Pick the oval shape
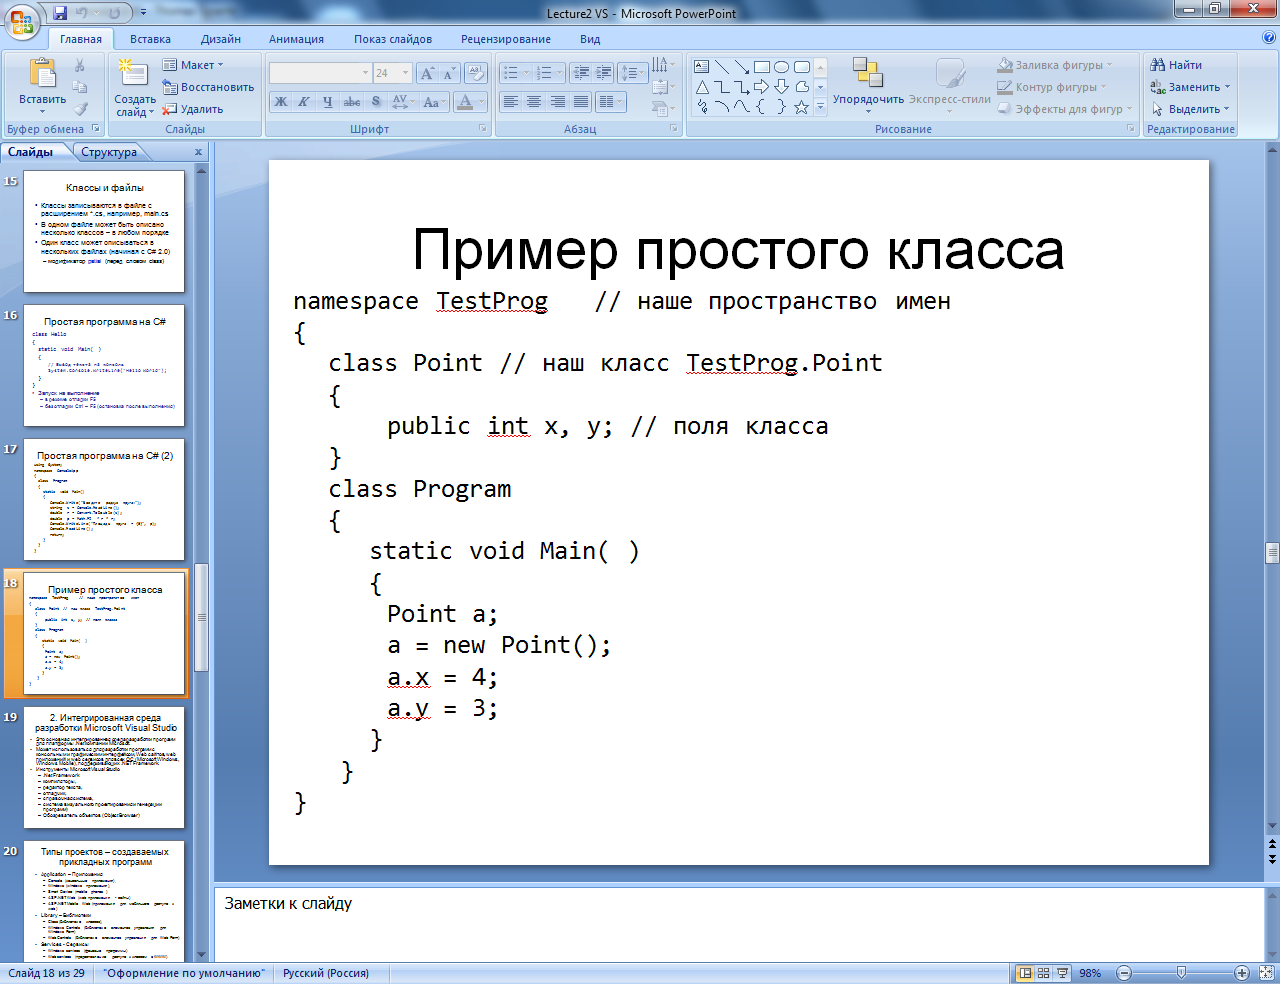Viewport: 1280px width, 984px height. pyautogui.click(x=782, y=67)
